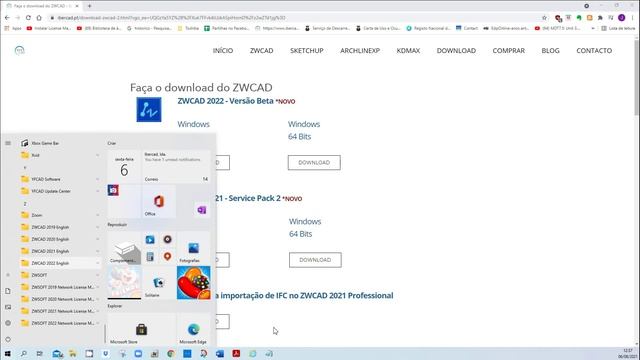Open Office tile in Start menu
The height and width of the screenshot is (360, 640).
click(159, 201)
